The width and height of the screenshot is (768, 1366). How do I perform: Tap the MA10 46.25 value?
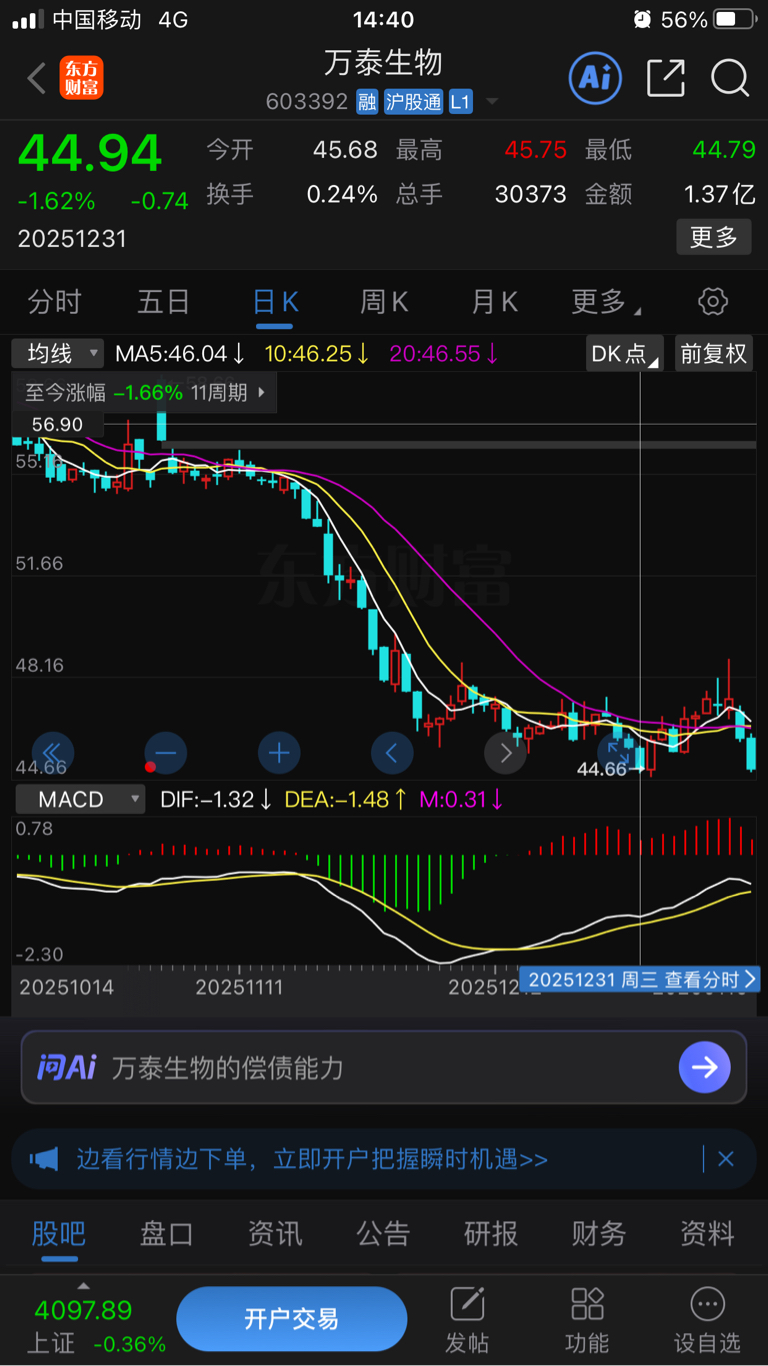pyautogui.click(x=317, y=353)
